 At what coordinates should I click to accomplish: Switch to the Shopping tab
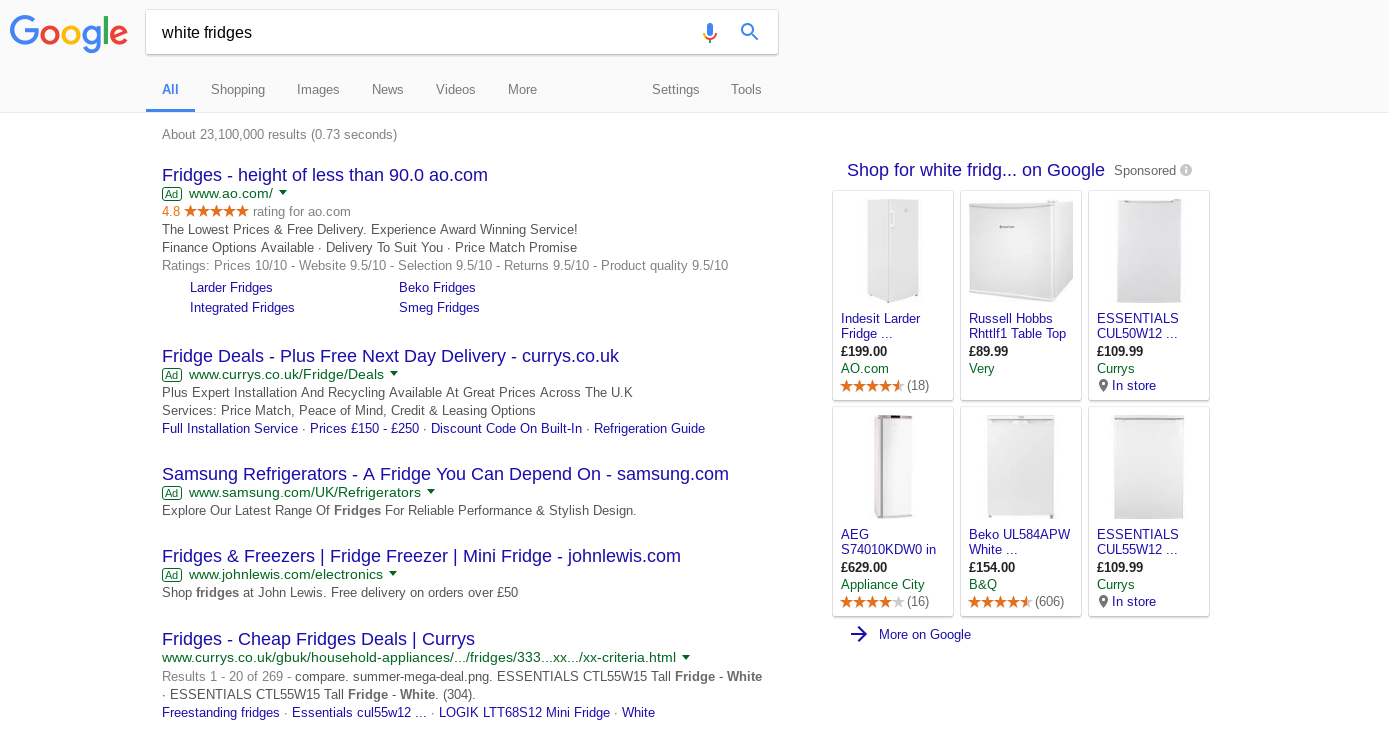pyautogui.click(x=238, y=89)
